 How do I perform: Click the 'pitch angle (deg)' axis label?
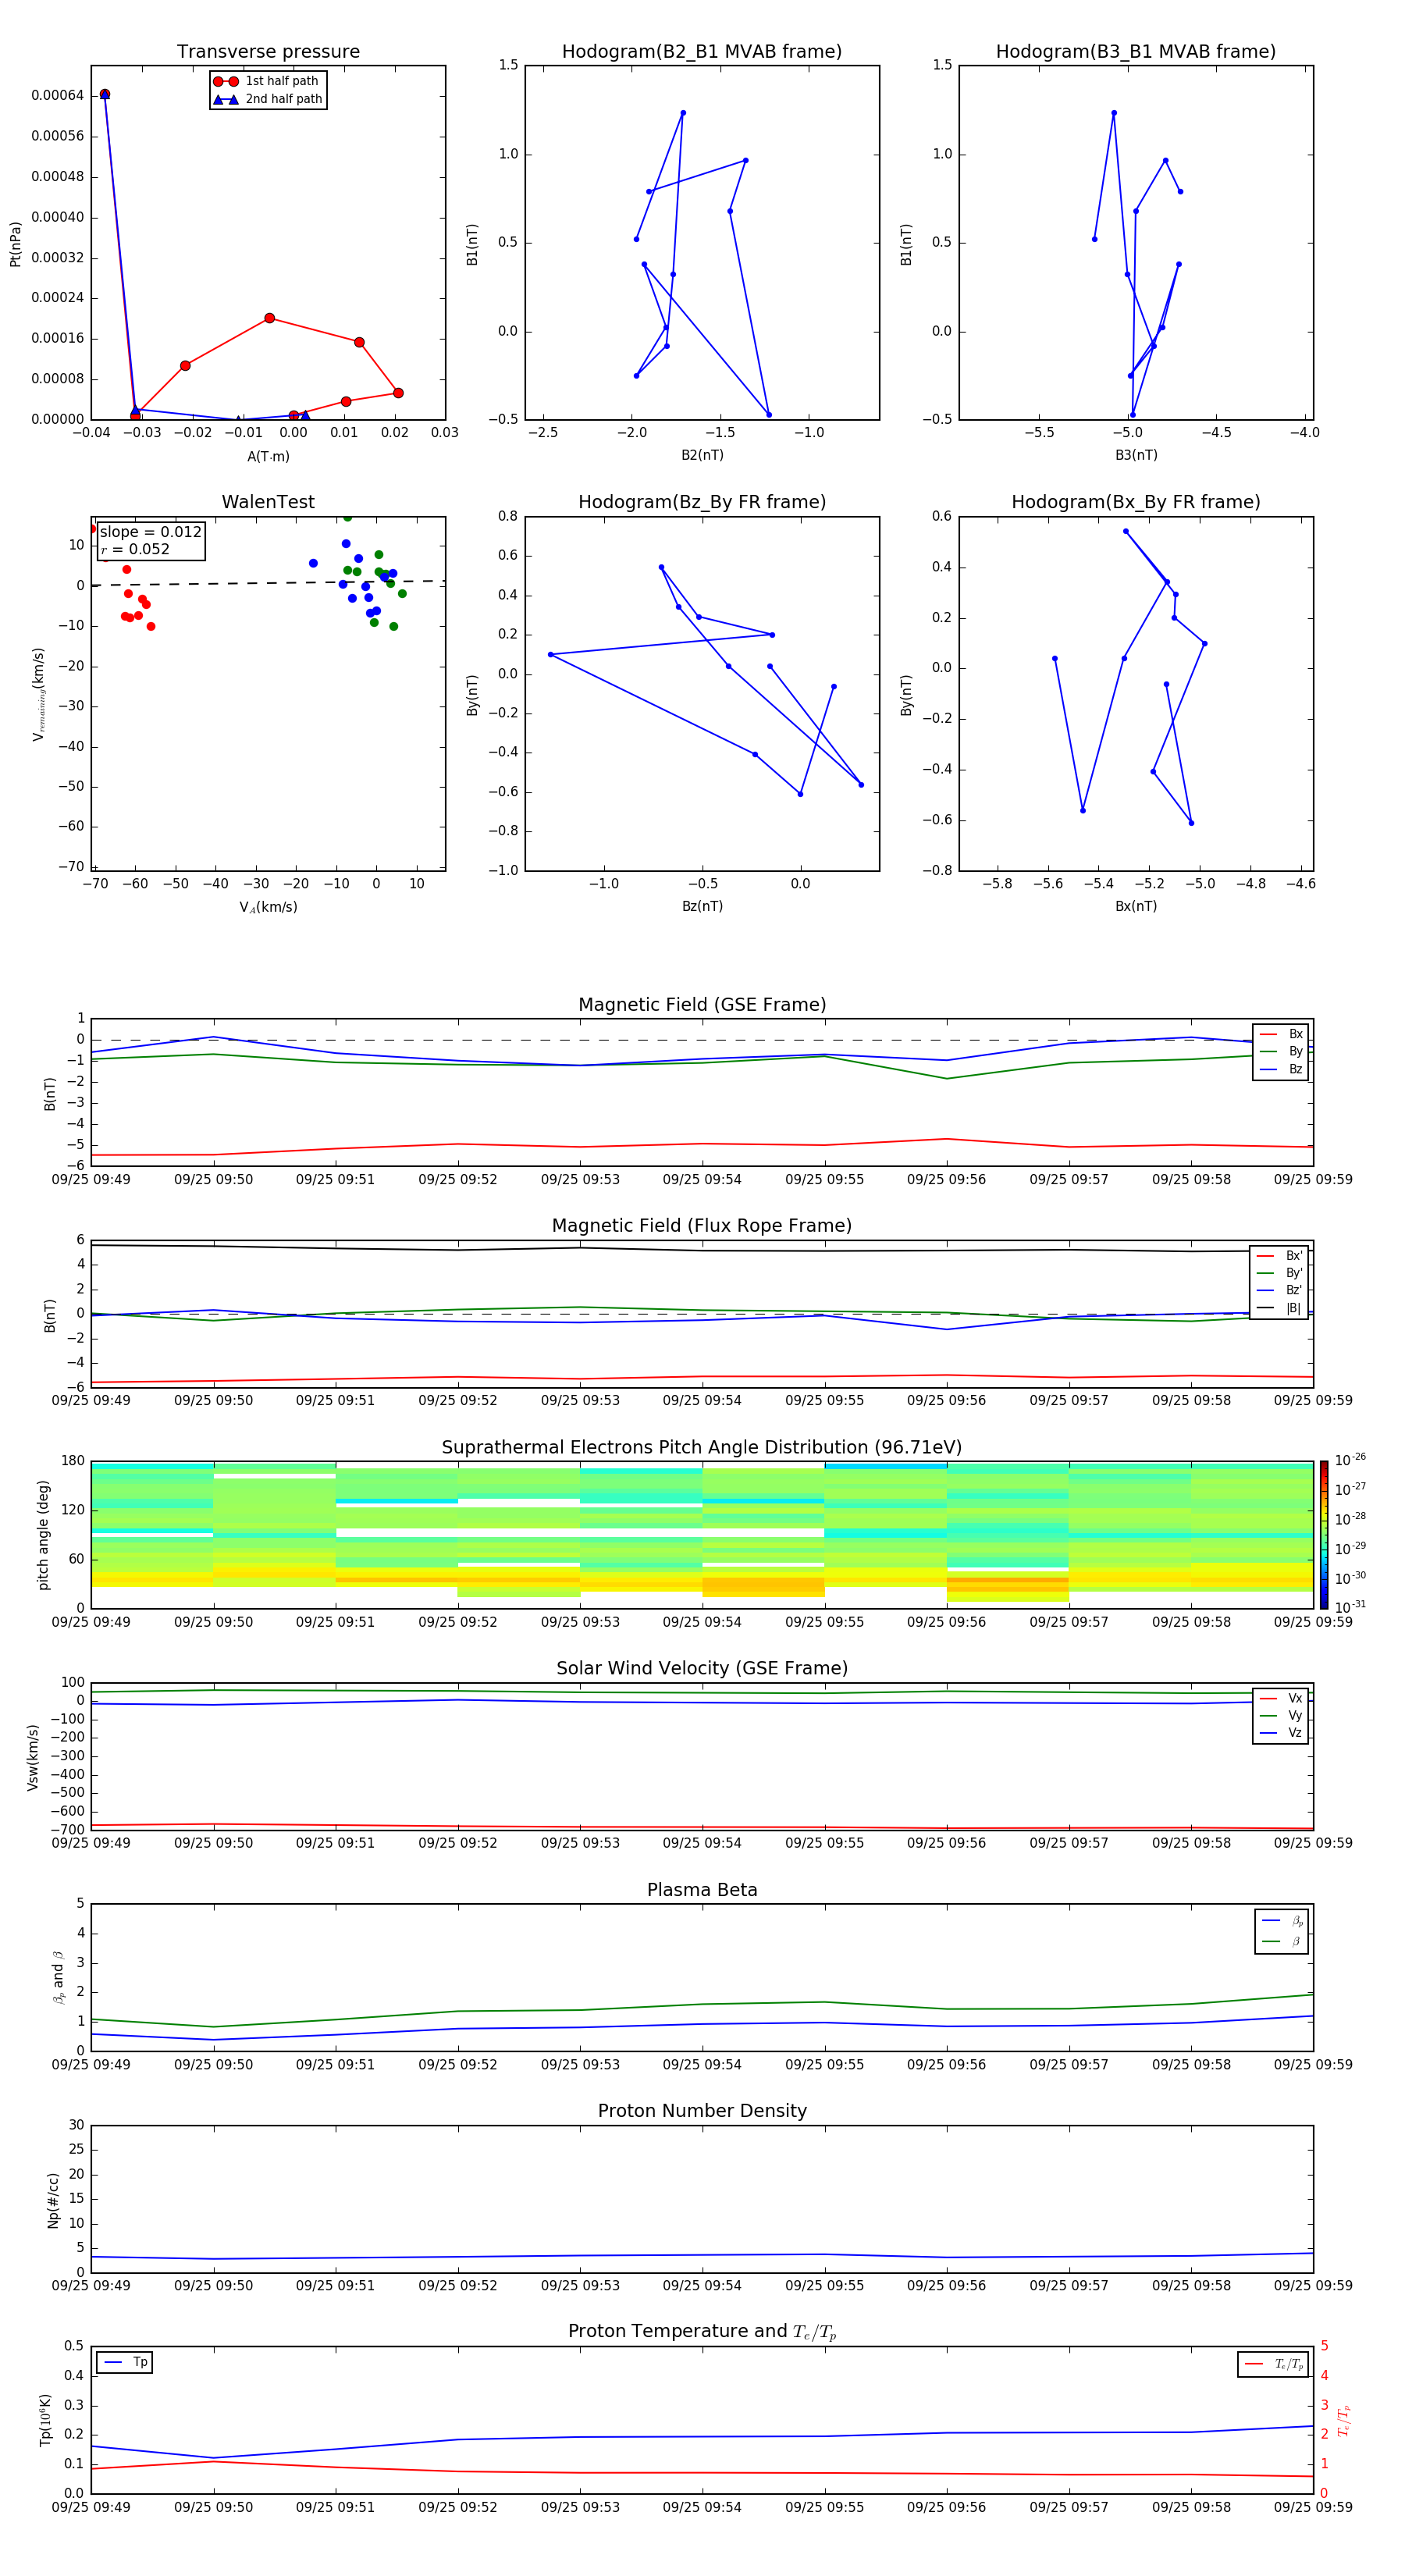(43, 1535)
